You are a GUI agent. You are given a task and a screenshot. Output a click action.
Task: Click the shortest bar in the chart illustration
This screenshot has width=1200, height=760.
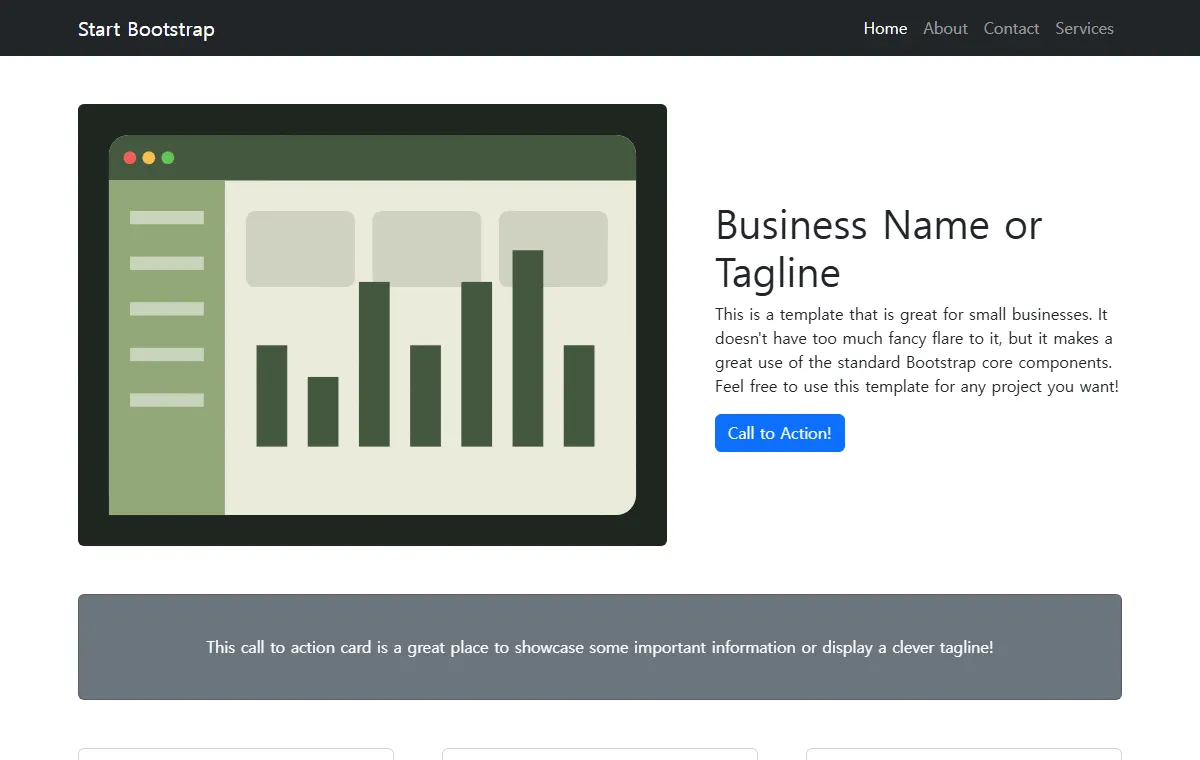pyautogui.click(x=323, y=412)
